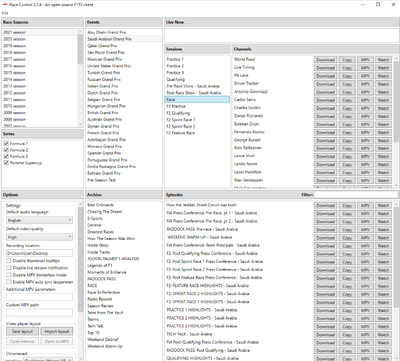Open Daniel Ricciardo channel in MPV
The image size is (400, 361).
[x=365, y=116]
